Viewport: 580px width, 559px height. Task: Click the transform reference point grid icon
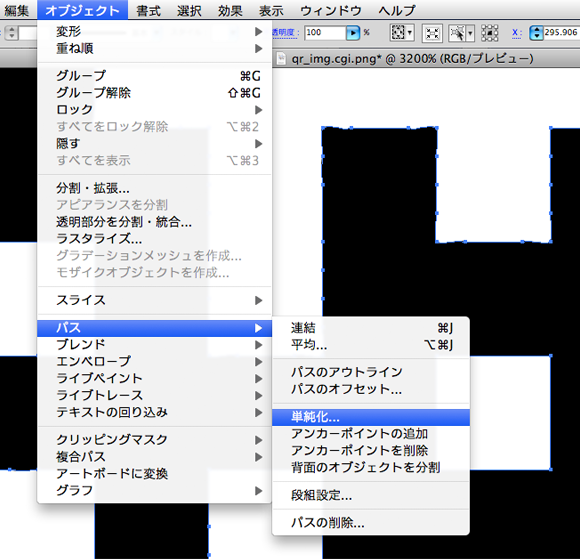coord(489,33)
